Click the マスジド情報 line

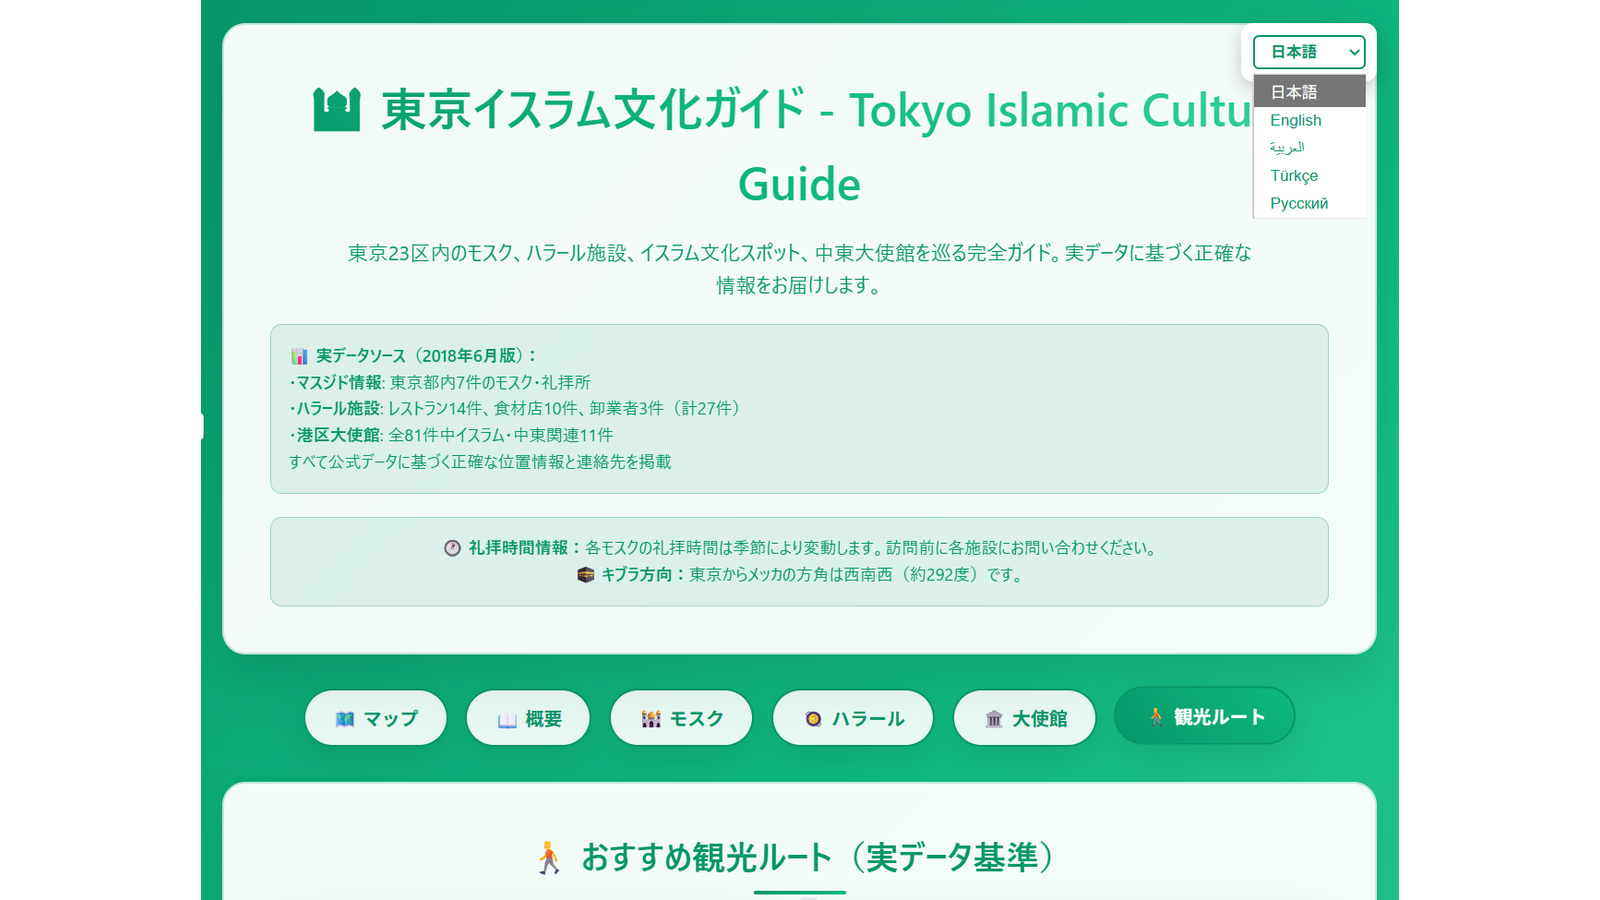(x=440, y=382)
